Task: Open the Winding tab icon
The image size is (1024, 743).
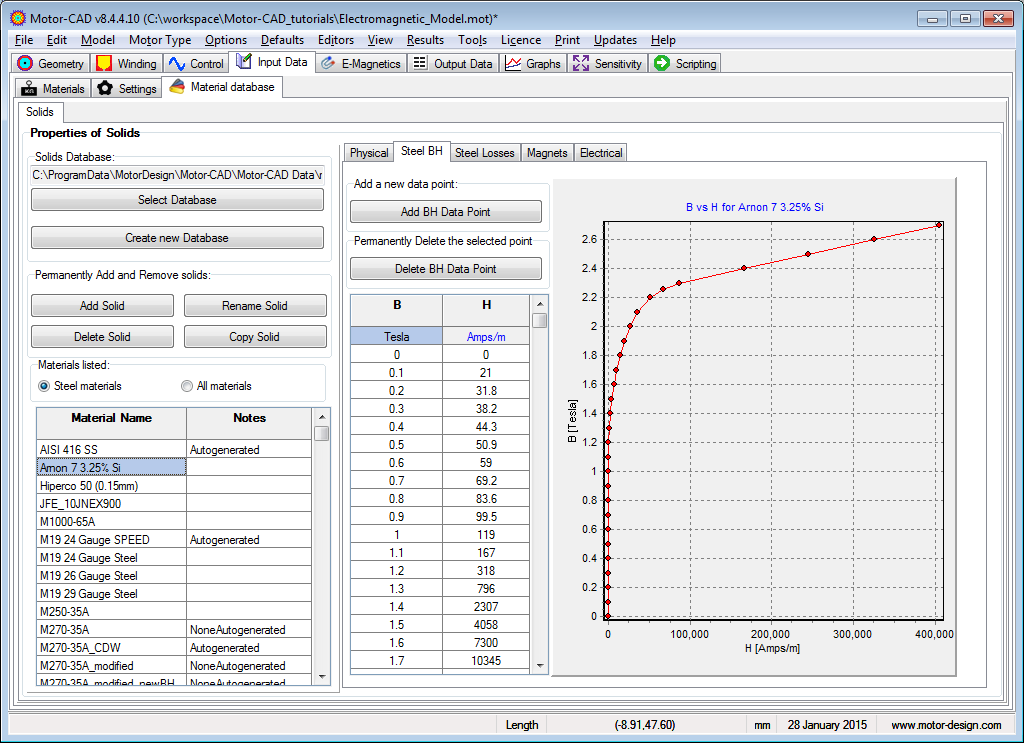Action: point(104,63)
